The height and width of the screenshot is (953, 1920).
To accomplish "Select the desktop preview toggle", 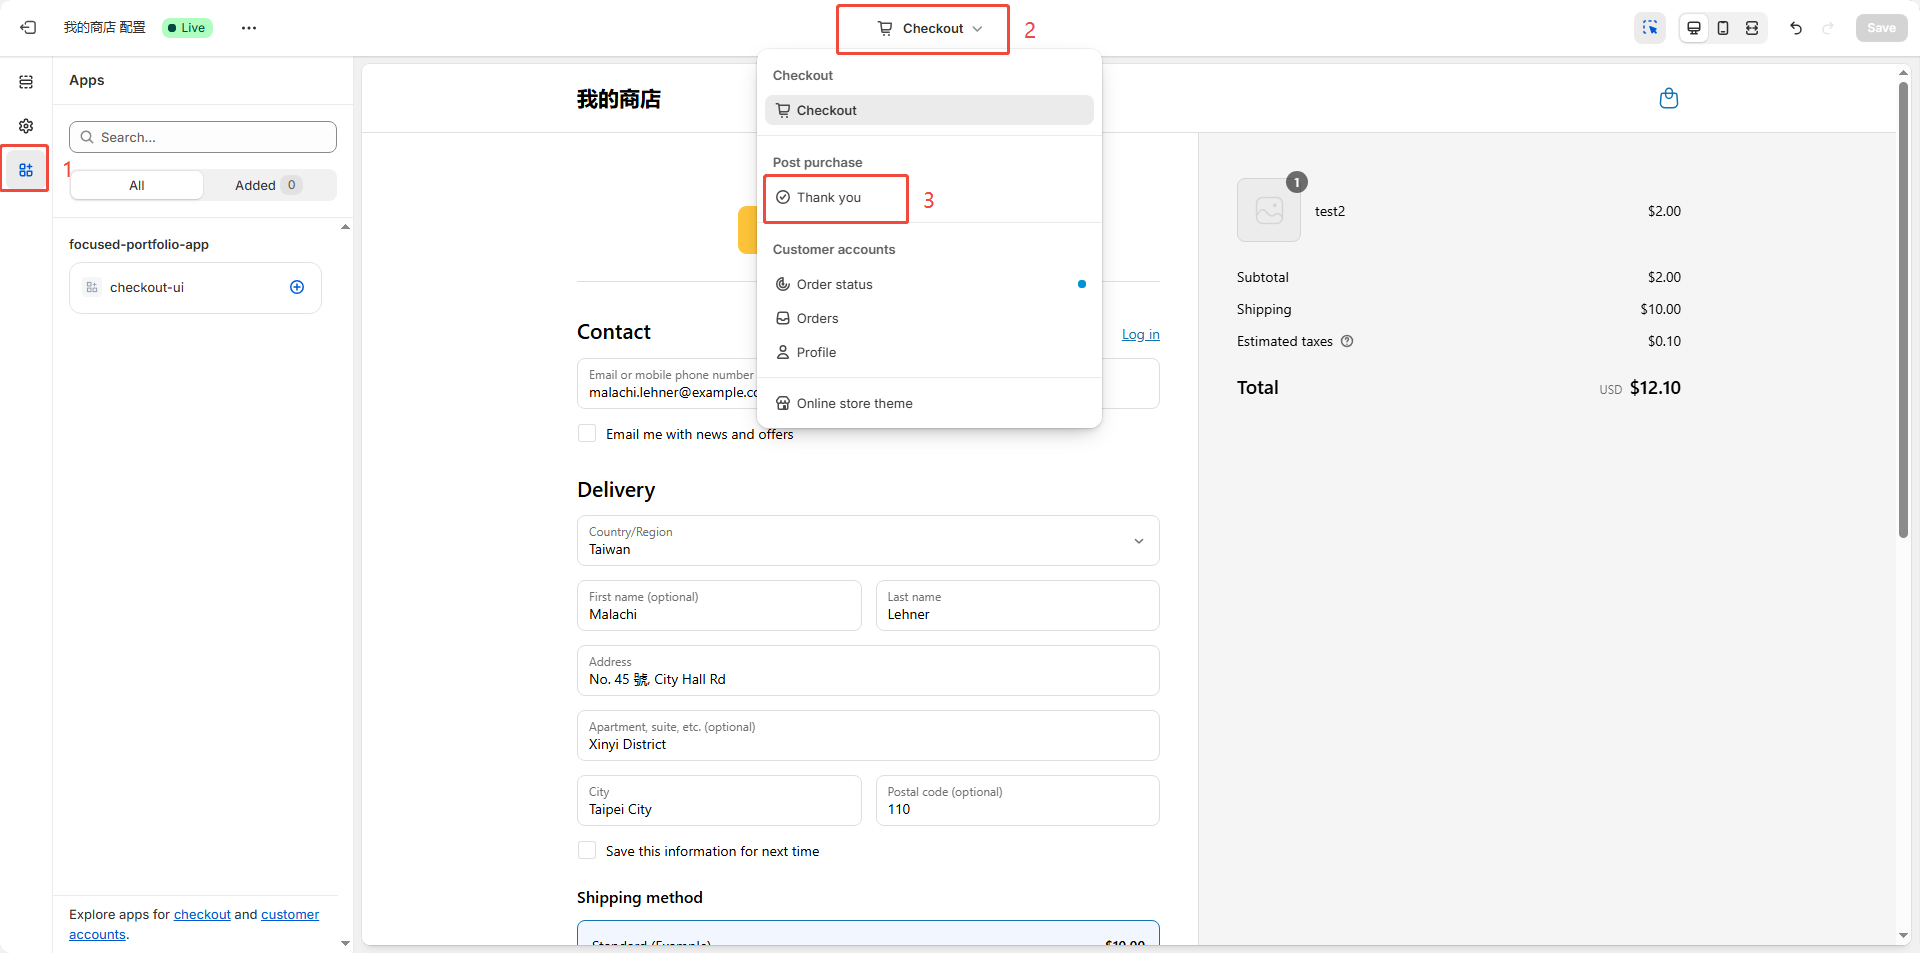I will pos(1694,28).
